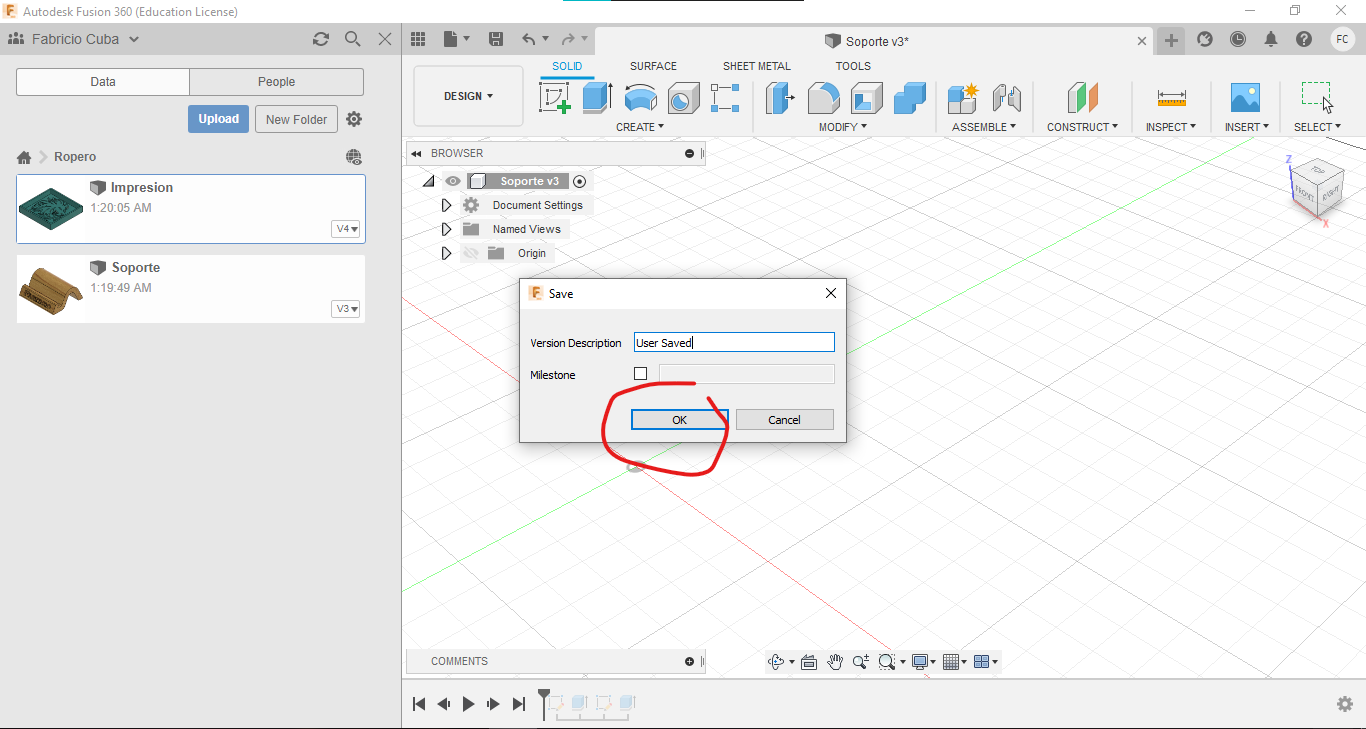Activate the Joint tool
The image size is (1366, 729).
(1006, 98)
